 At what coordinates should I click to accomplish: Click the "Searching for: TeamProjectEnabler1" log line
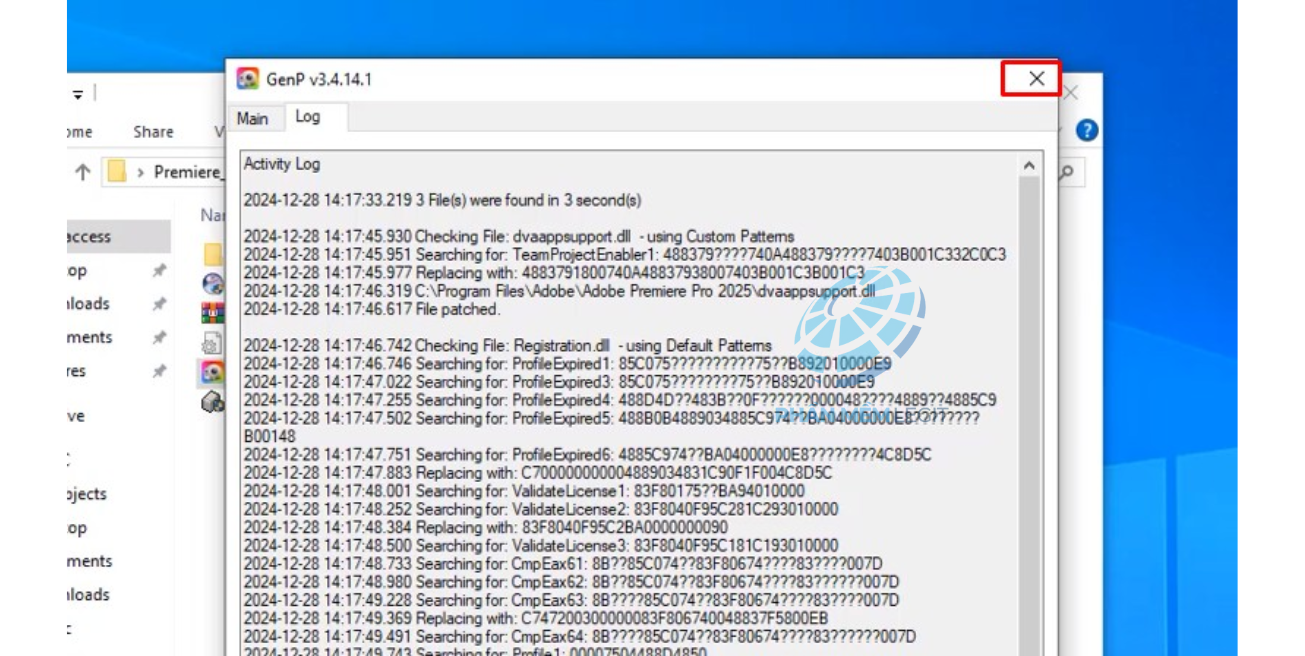tap(625, 255)
